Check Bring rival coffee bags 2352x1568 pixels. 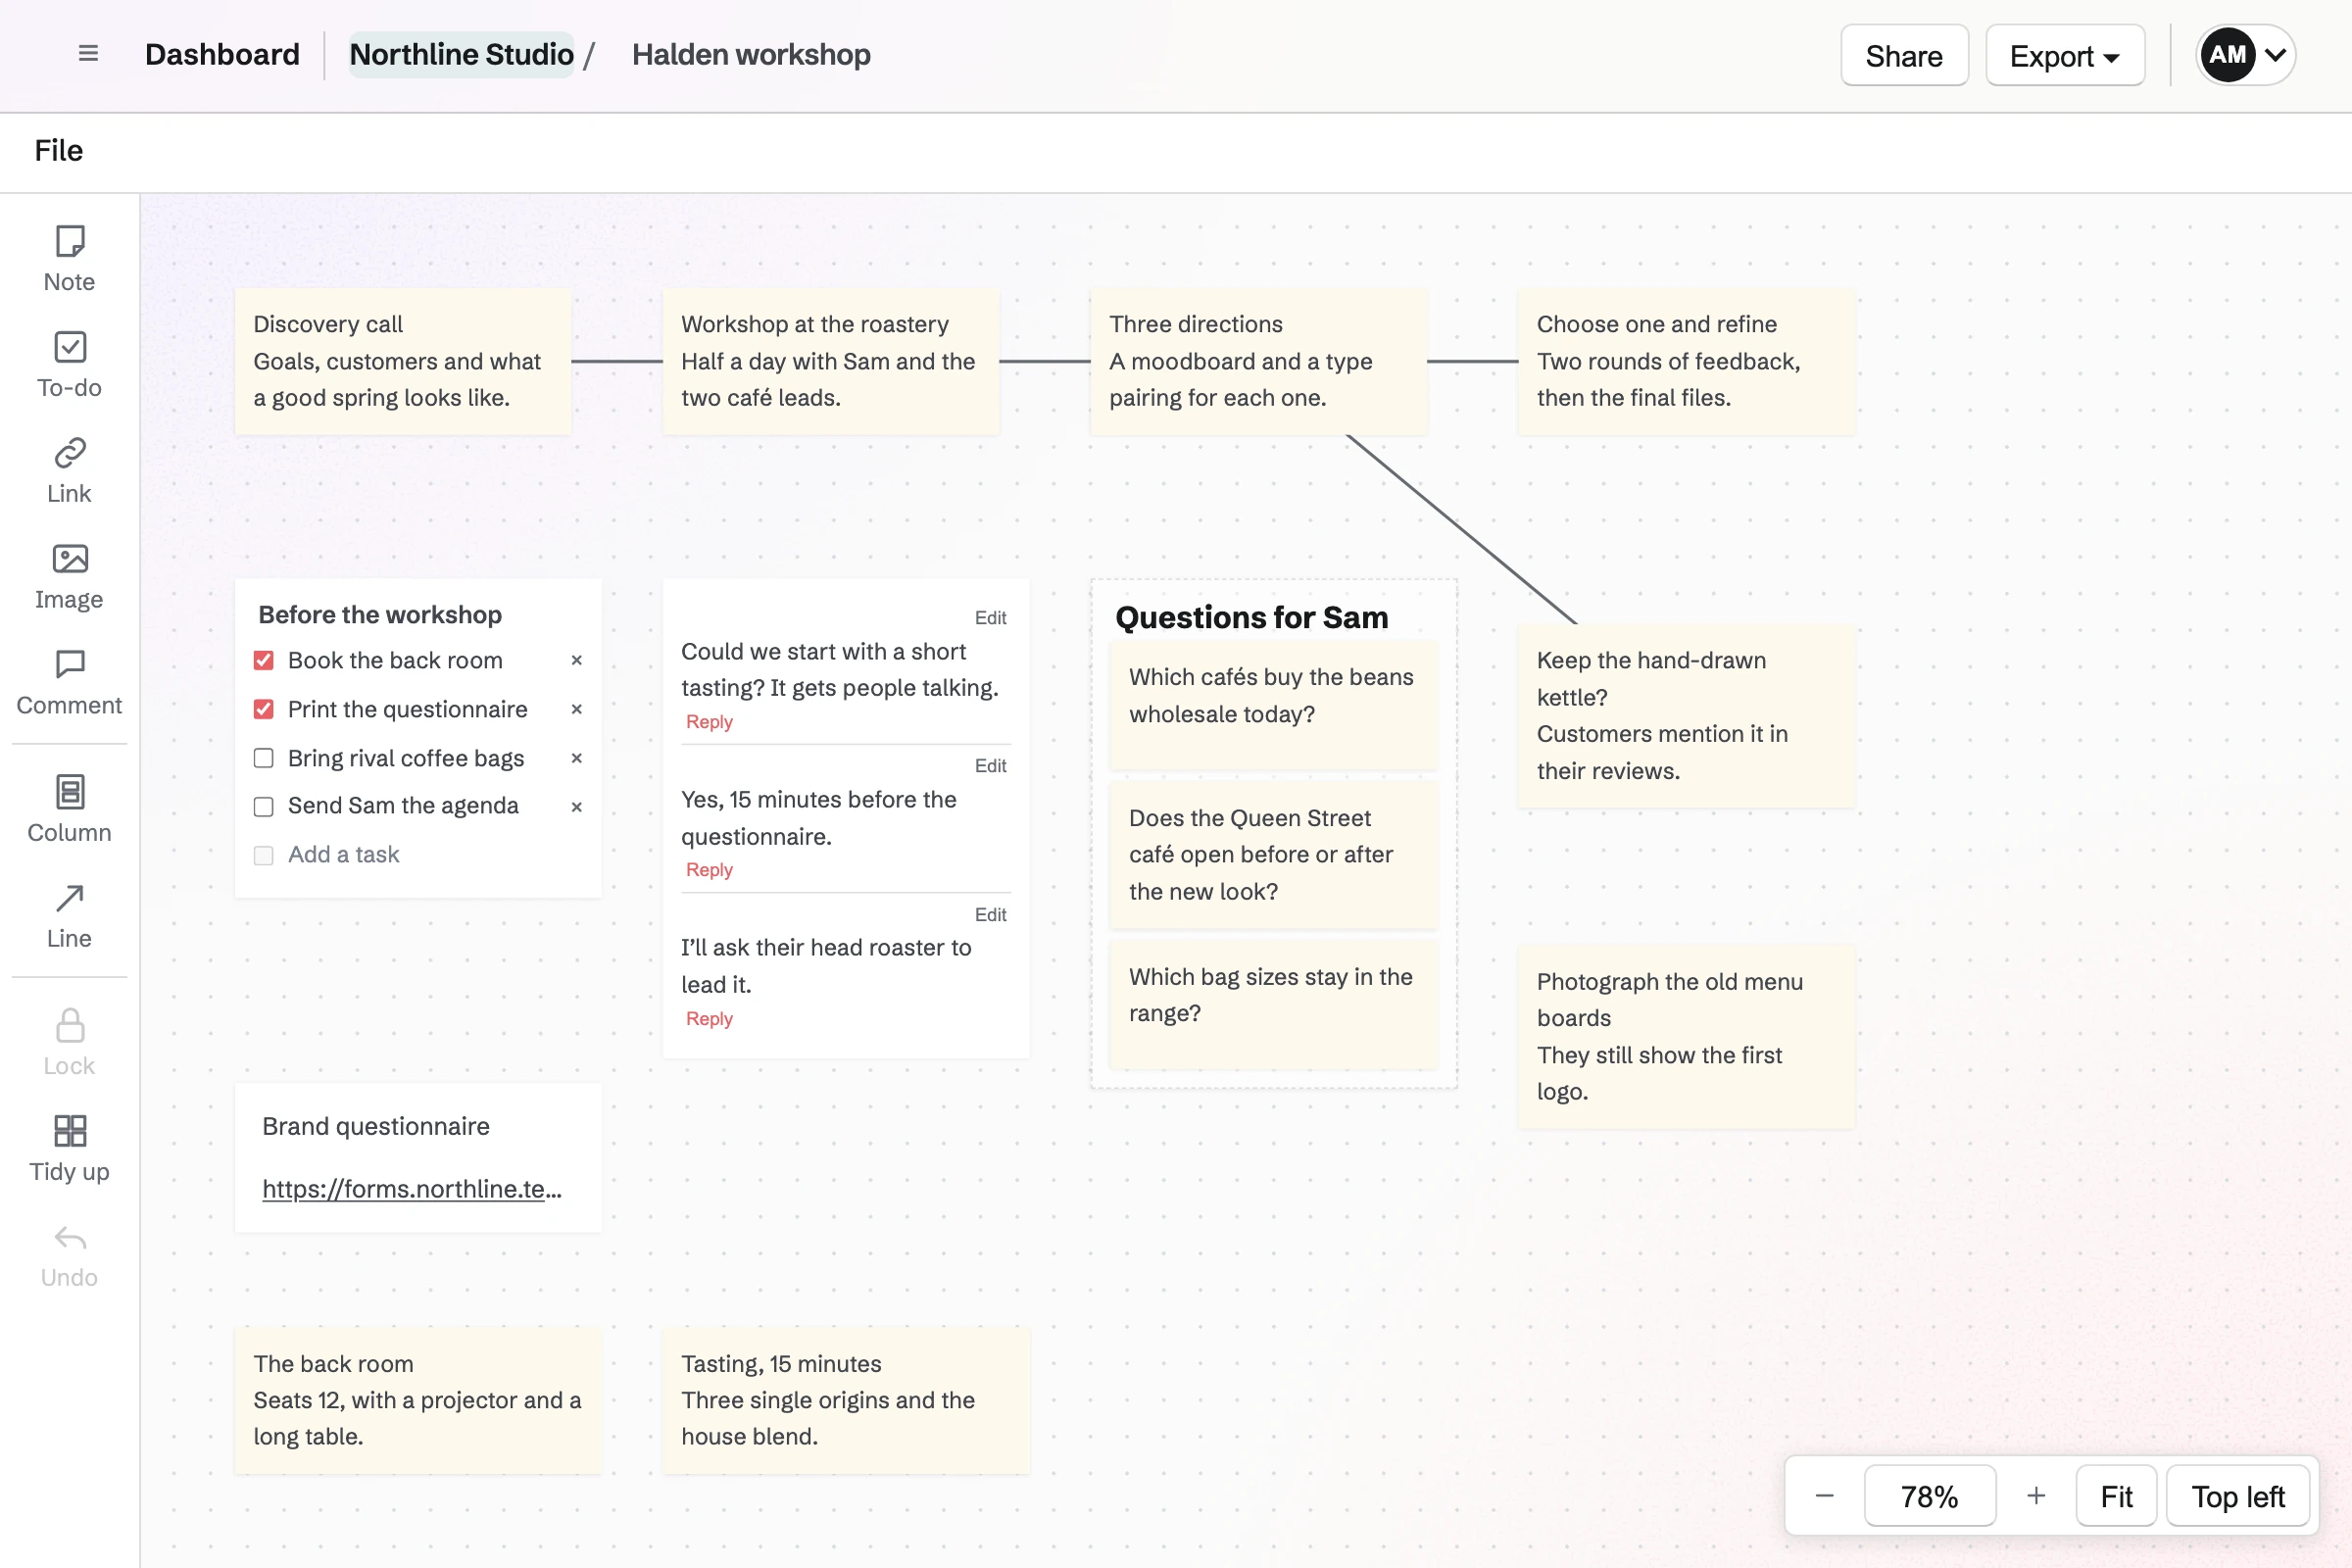tap(264, 758)
